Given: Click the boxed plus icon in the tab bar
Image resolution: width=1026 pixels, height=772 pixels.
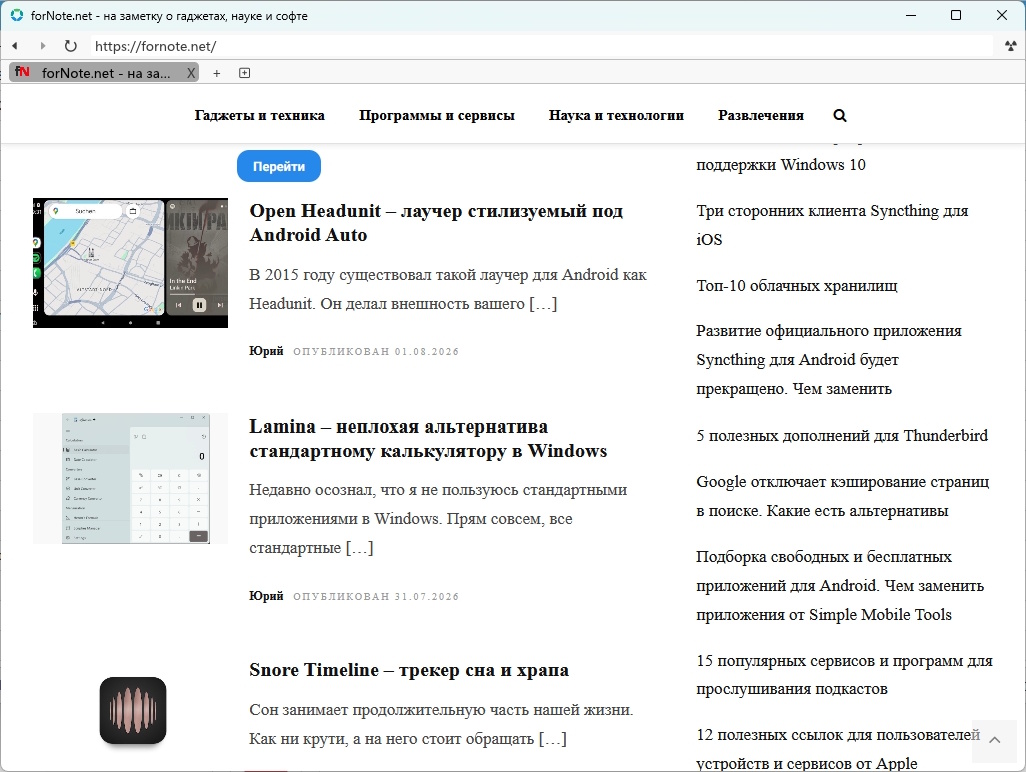Looking at the screenshot, I should point(244,73).
